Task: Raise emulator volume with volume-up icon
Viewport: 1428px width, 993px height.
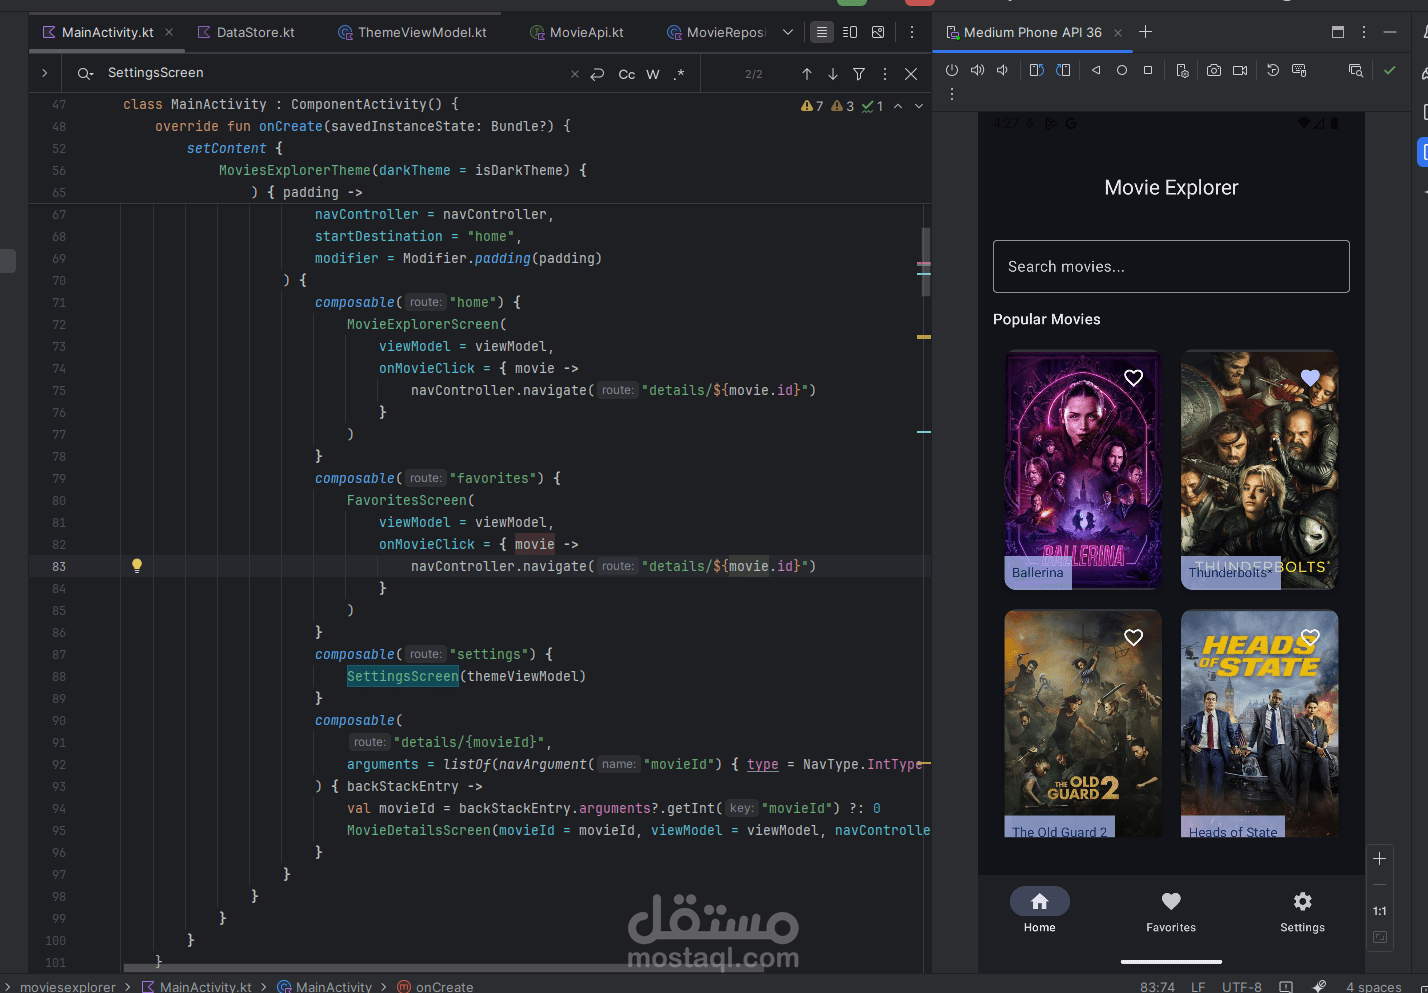Action: click(x=977, y=70)
